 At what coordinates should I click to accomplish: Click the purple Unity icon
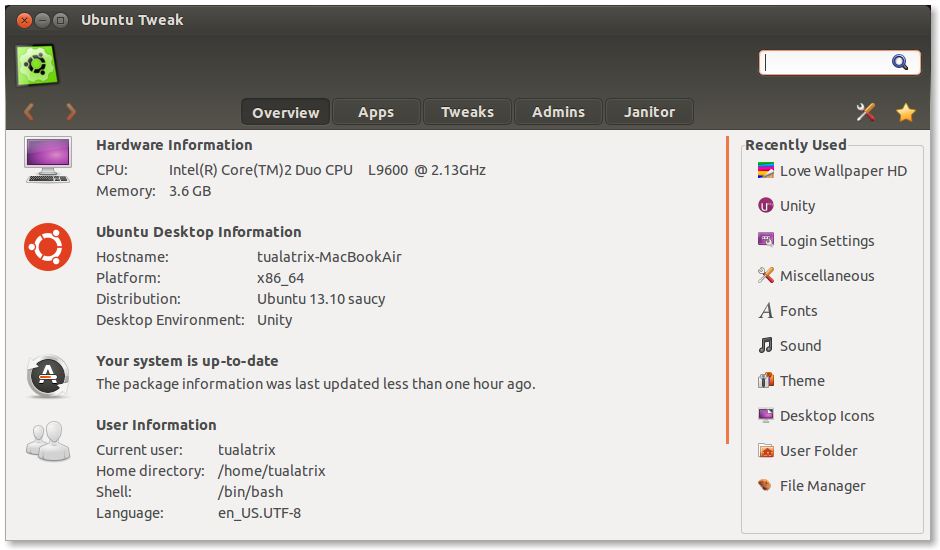[766, 206]
